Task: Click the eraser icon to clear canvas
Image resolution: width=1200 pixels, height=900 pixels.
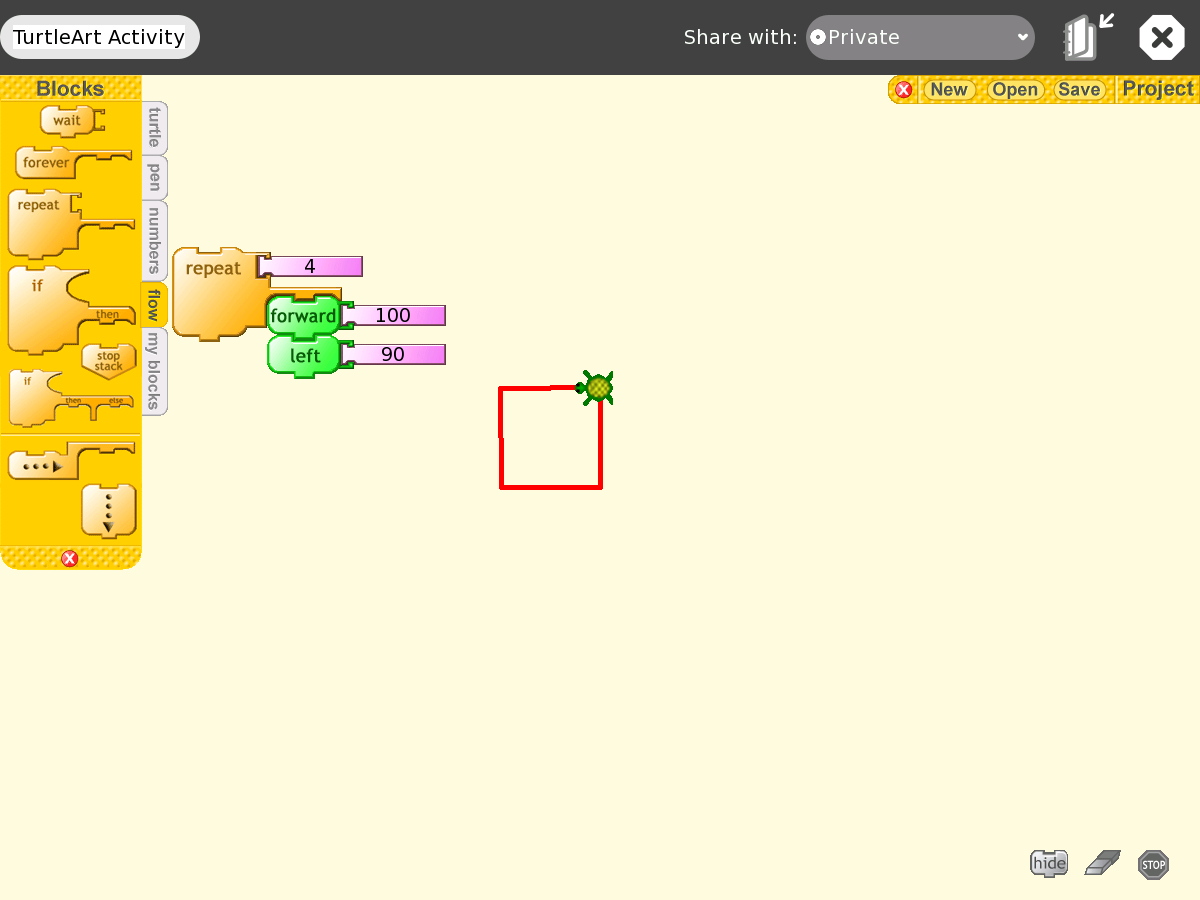Action: pyautogui.click(x=1102, y=863)
